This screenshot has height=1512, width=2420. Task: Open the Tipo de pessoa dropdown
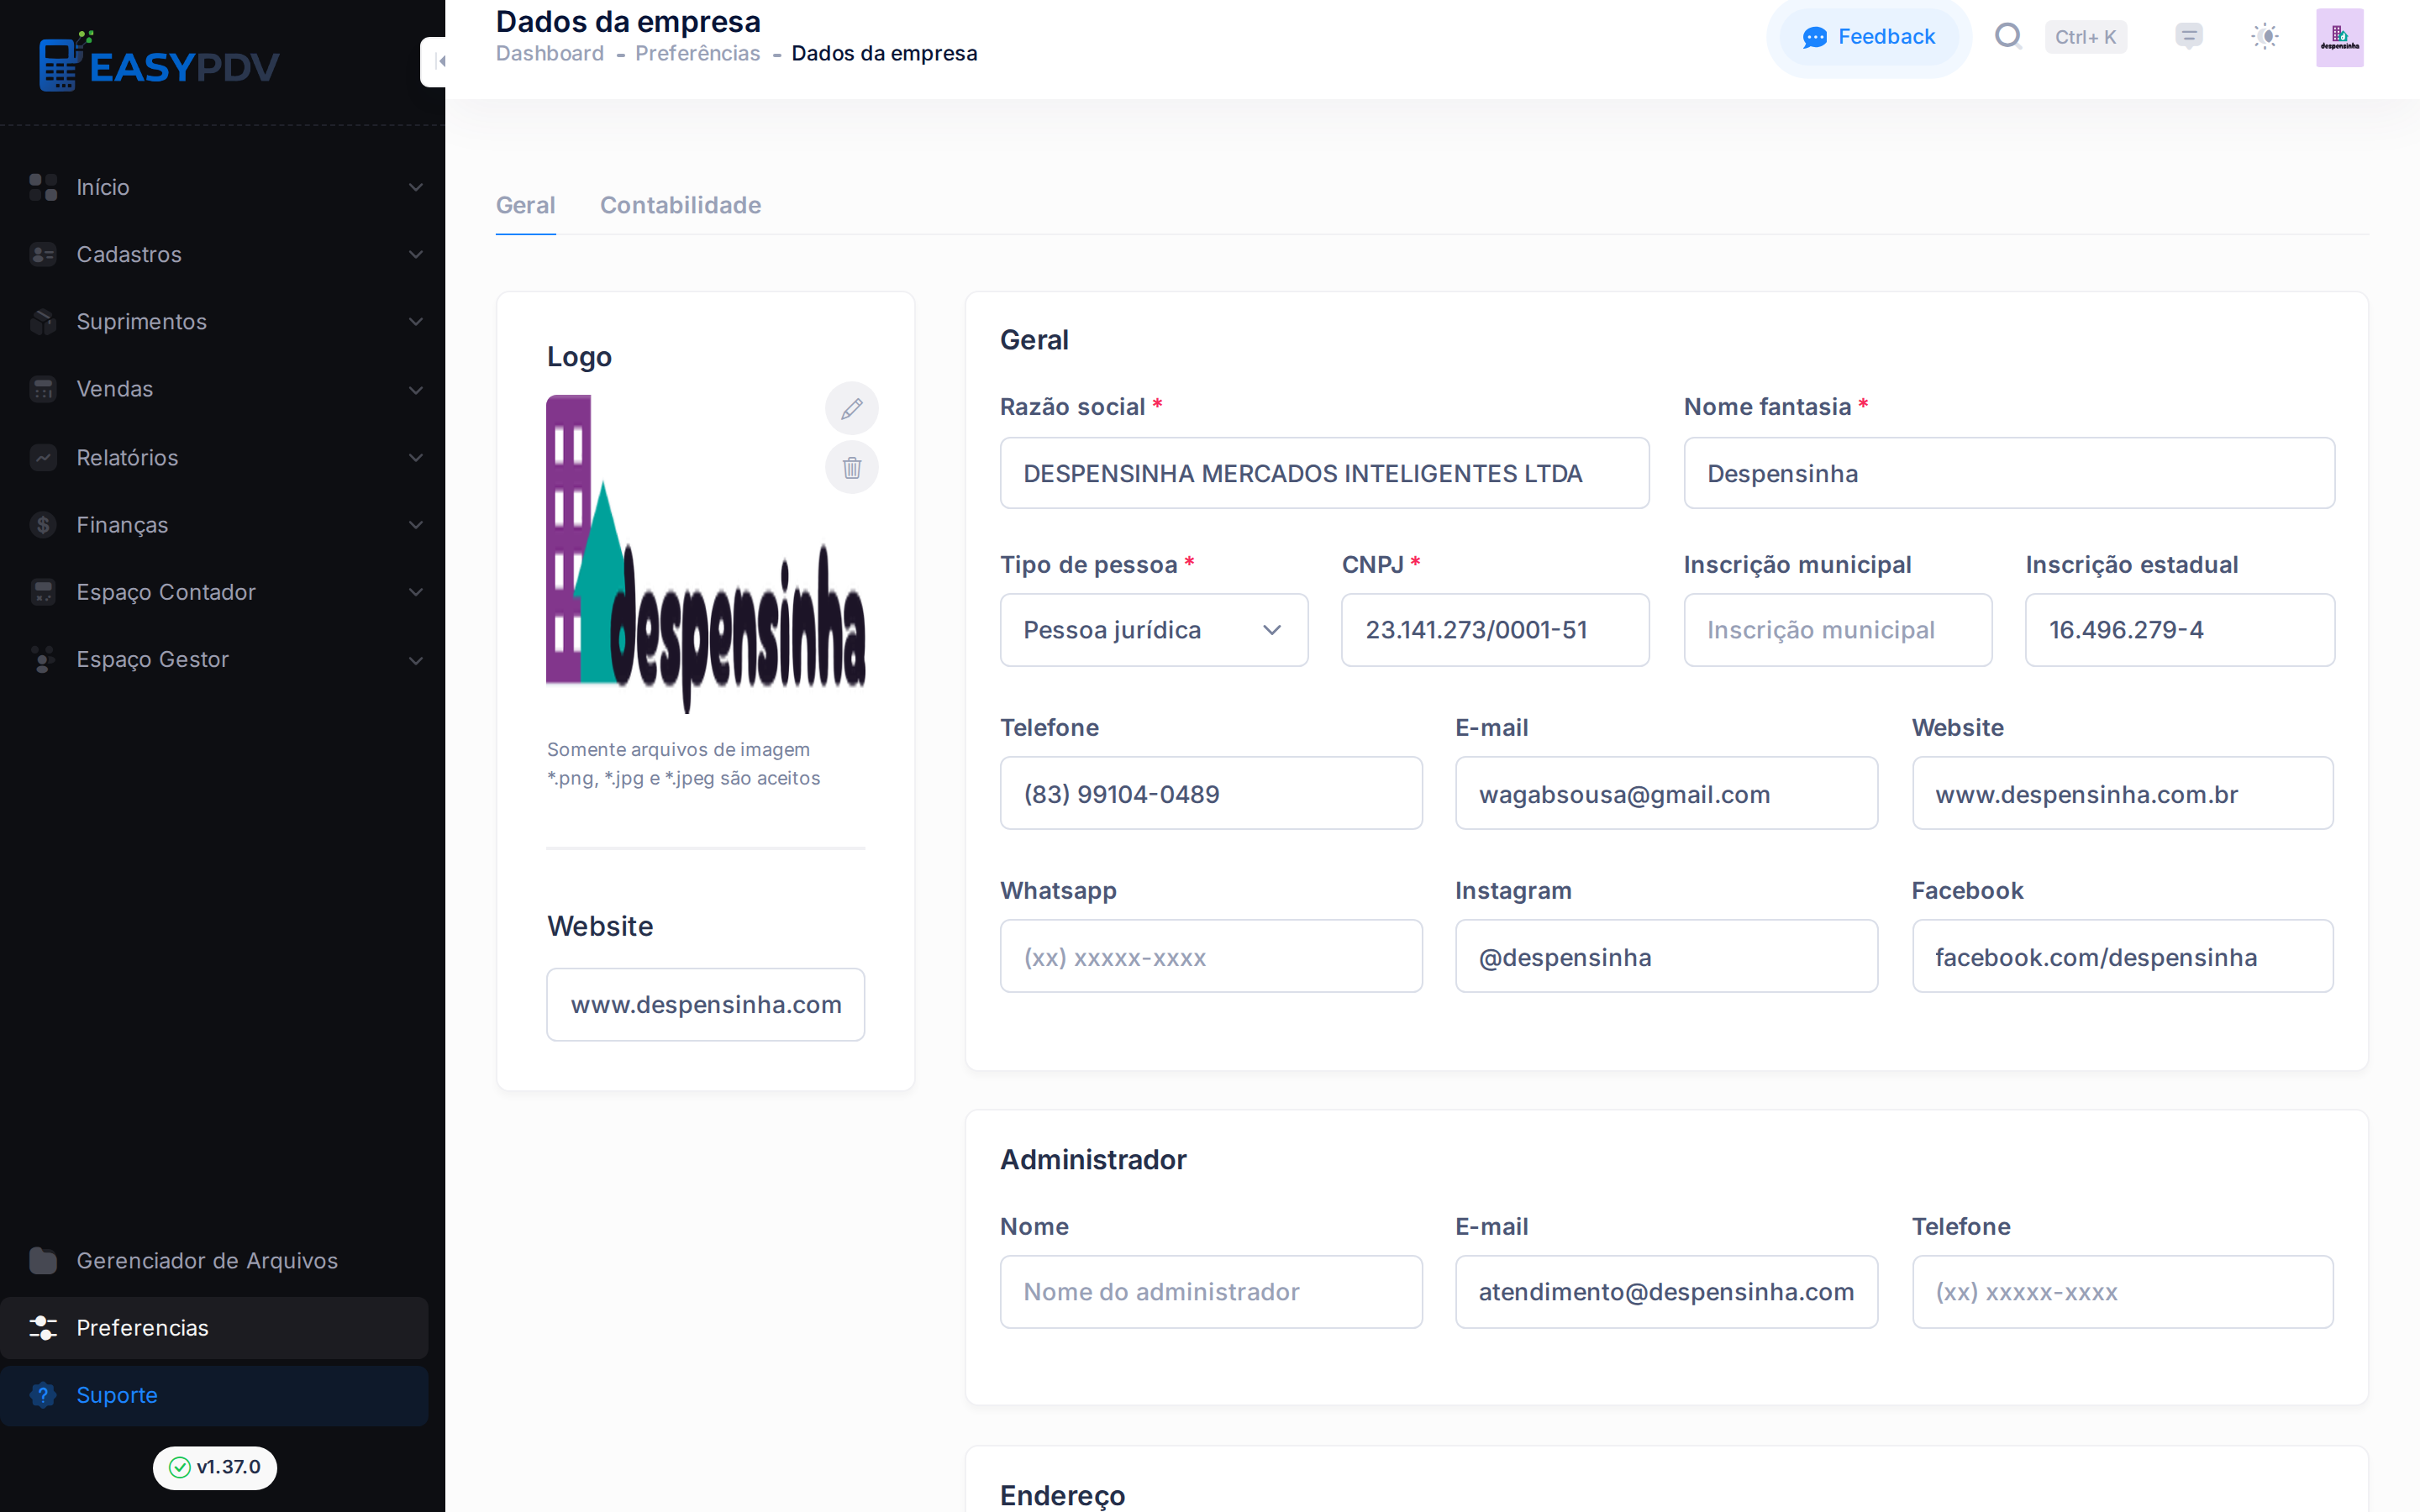[1154, 630]
